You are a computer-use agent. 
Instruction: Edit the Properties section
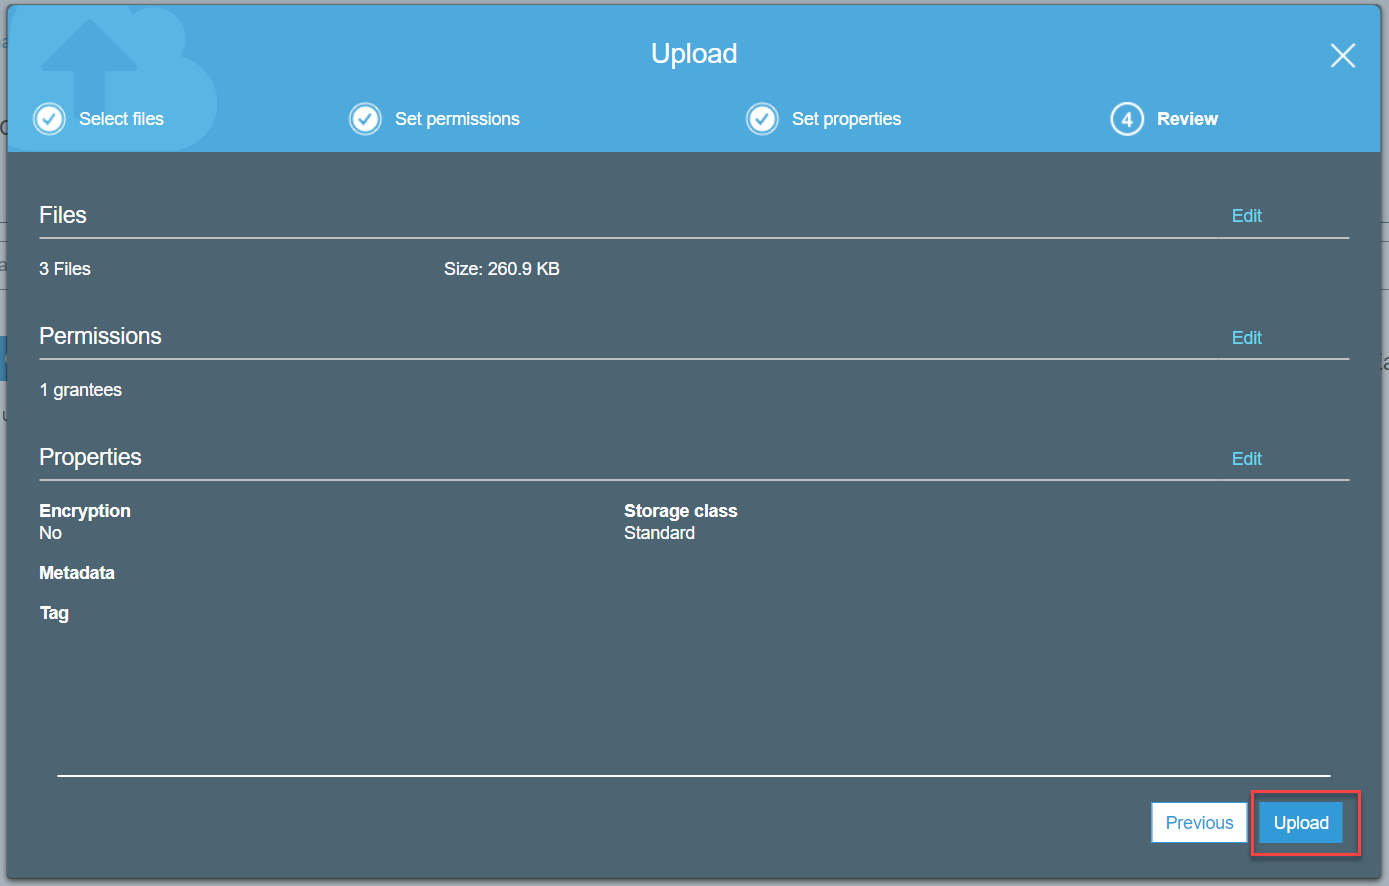pos(1246,459)
